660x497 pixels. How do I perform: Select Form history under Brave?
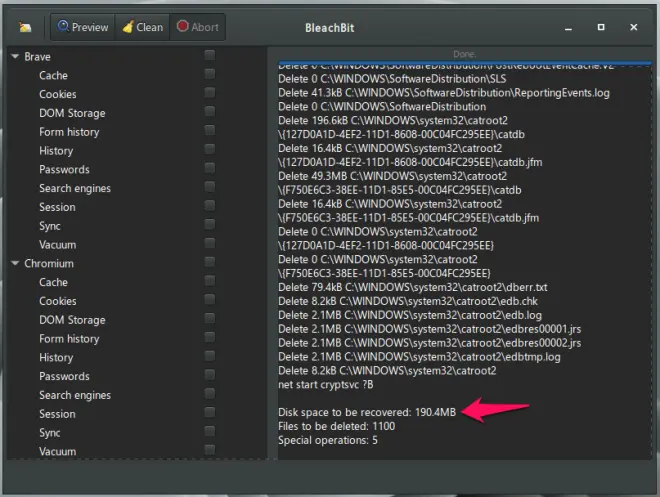pos(69,132)
